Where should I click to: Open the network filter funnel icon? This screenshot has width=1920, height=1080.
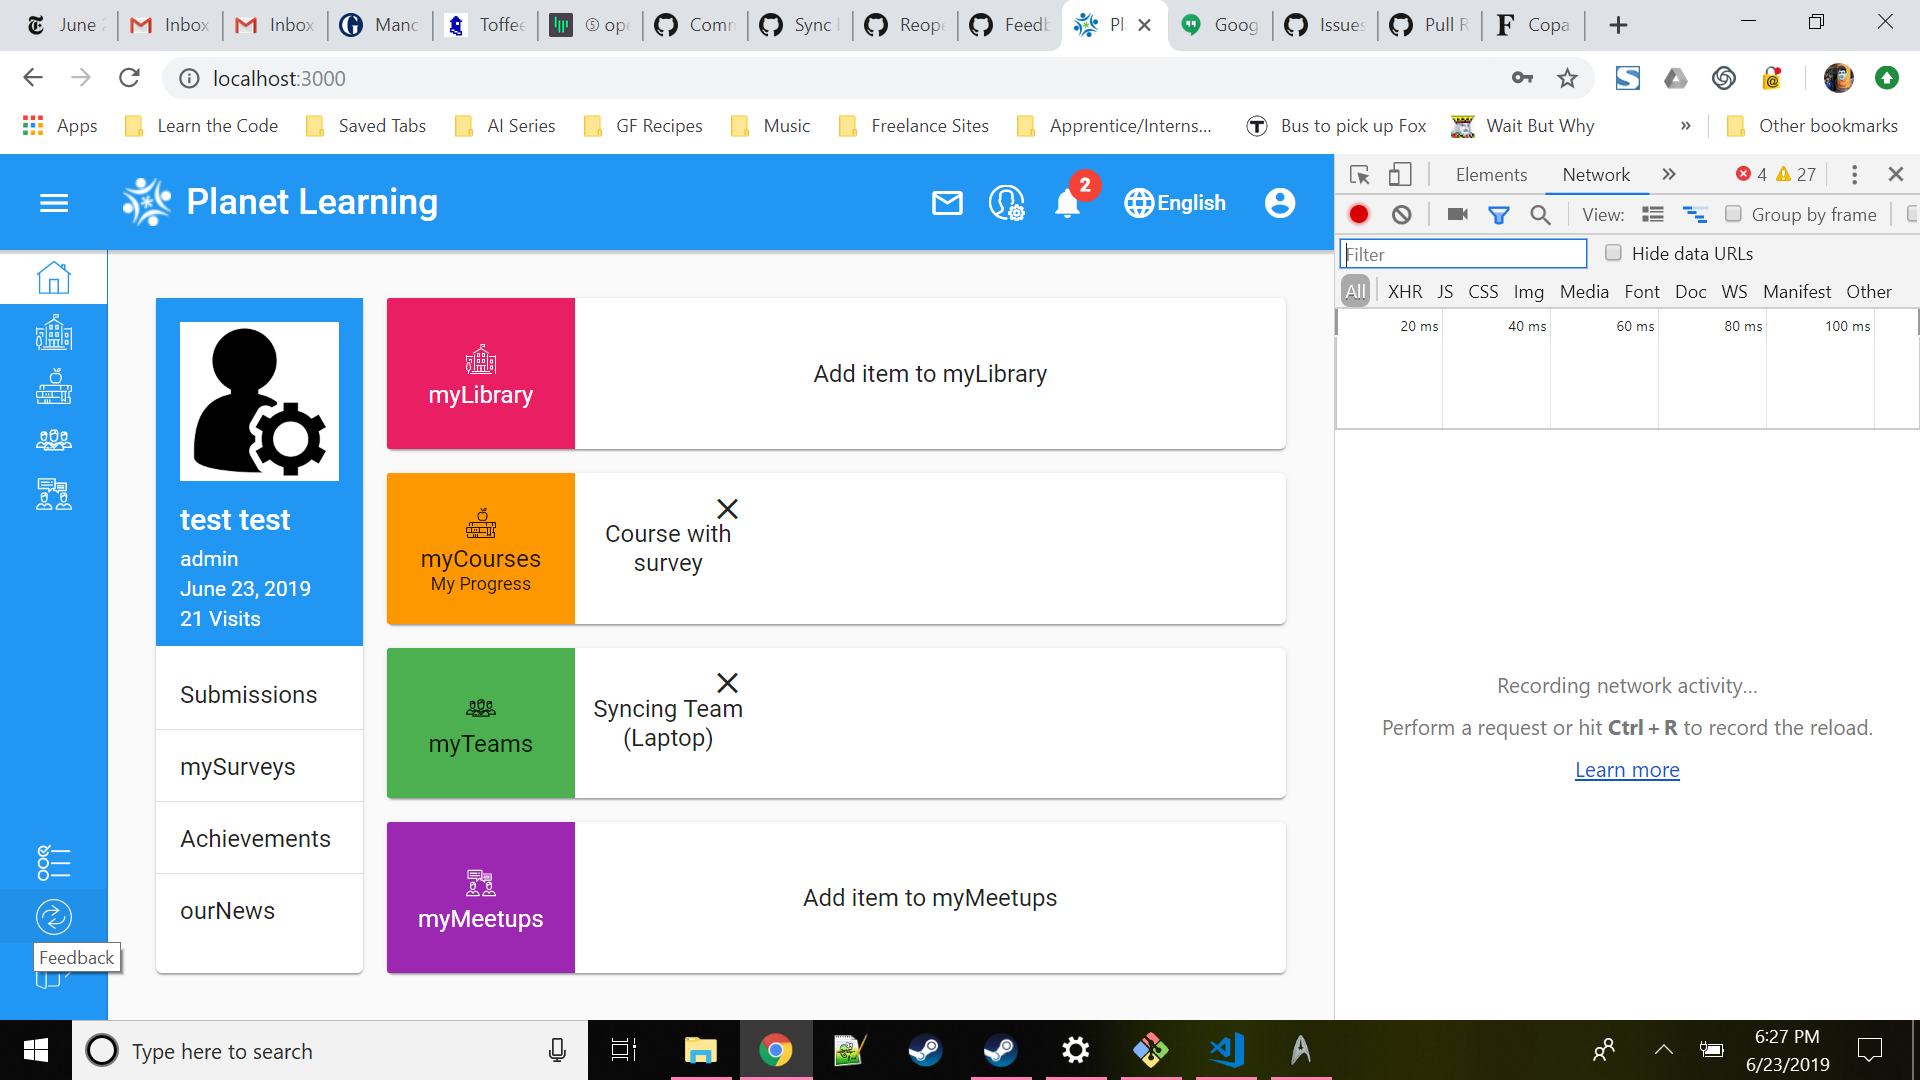[x=1499, y=214]
